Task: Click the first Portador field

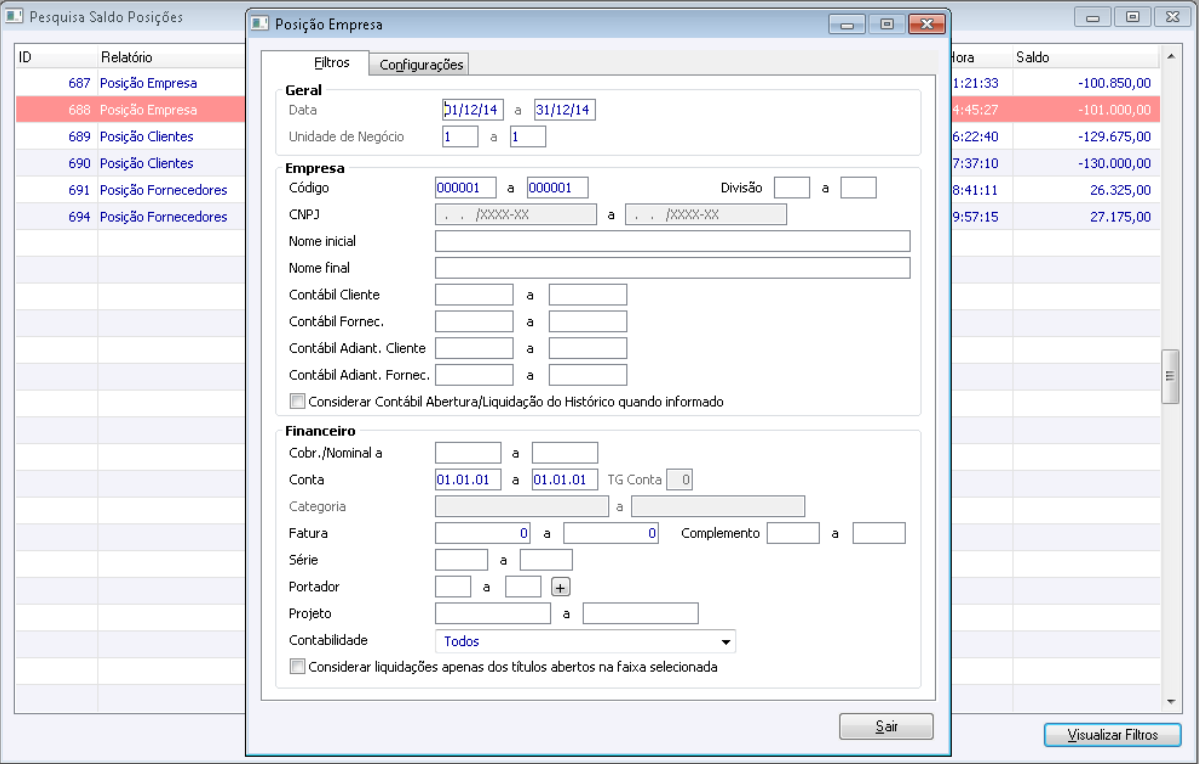Action: pyautogui.click(x=453, y=587)
